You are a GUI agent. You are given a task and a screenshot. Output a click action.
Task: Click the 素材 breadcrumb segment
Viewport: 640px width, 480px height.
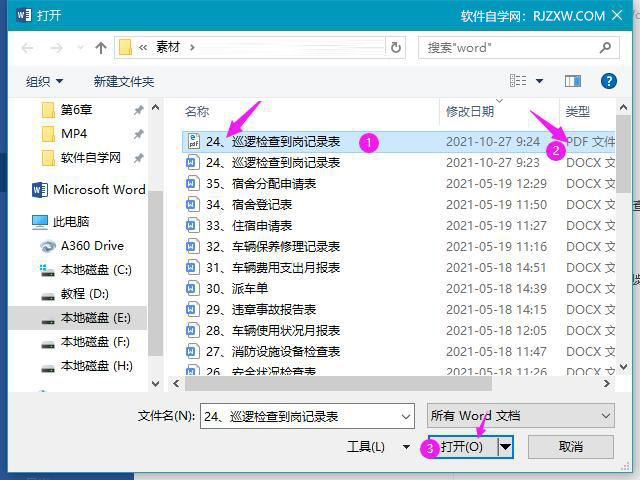[168, 47]
